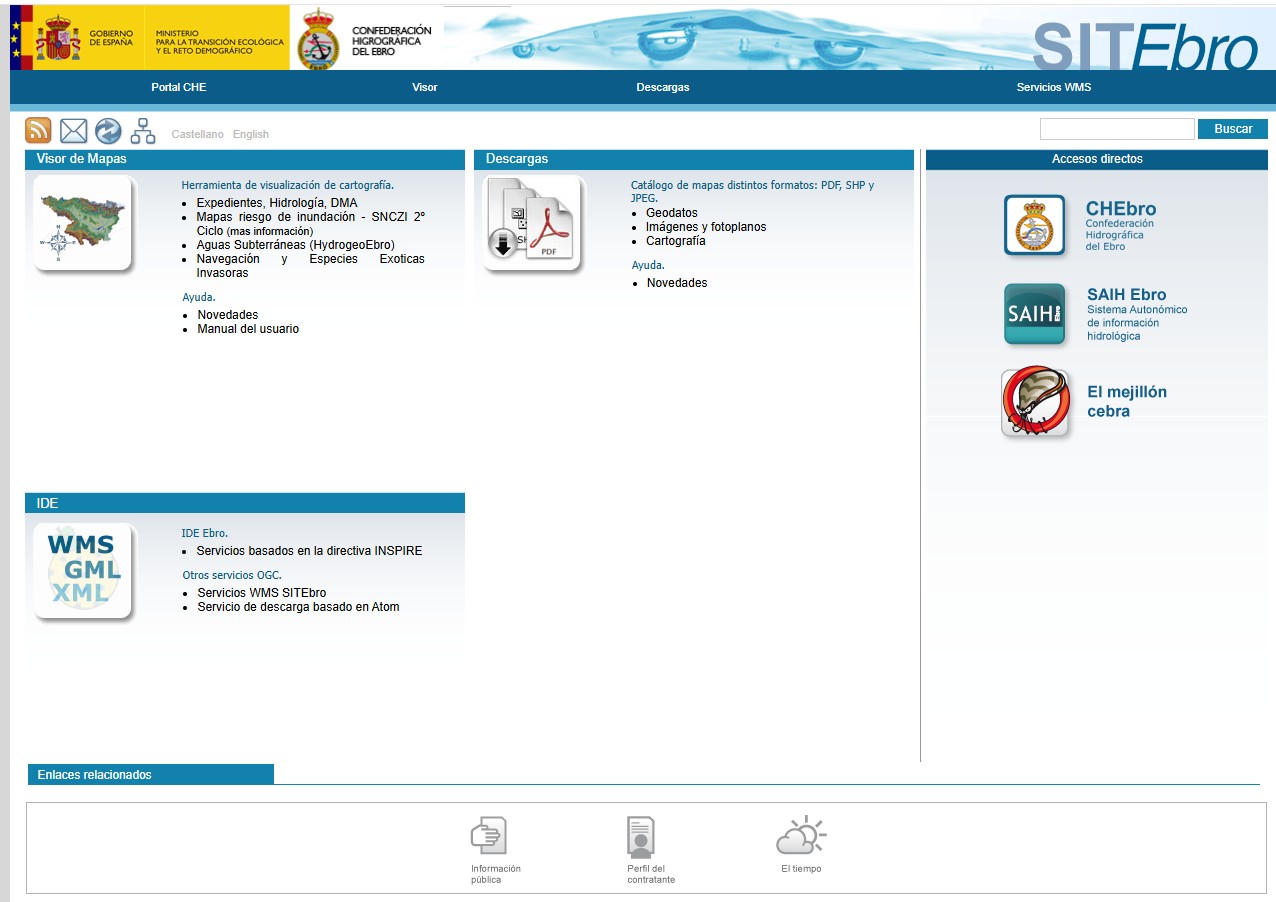1276x902 pixels.
Task: Open the Visor de Mapas map thumbnail
Action: [x=83, y=223]
